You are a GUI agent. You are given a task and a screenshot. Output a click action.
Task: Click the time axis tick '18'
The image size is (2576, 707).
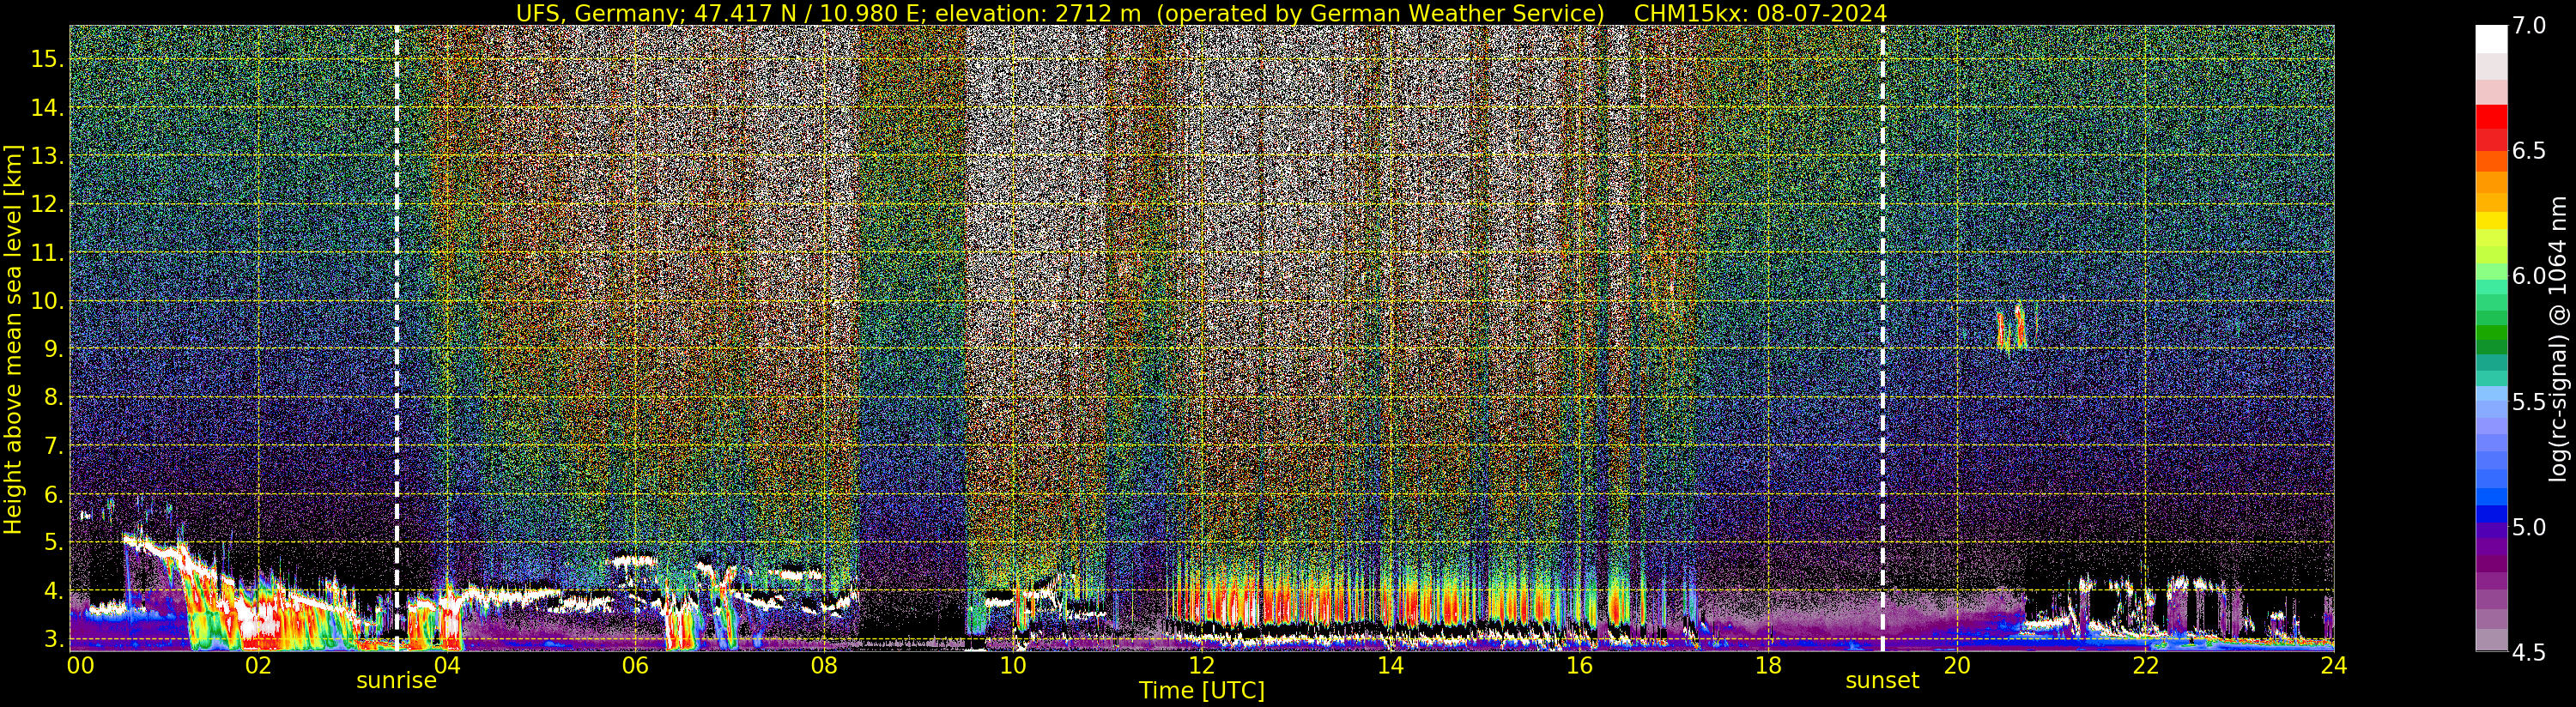click(x=1767, y=665)
